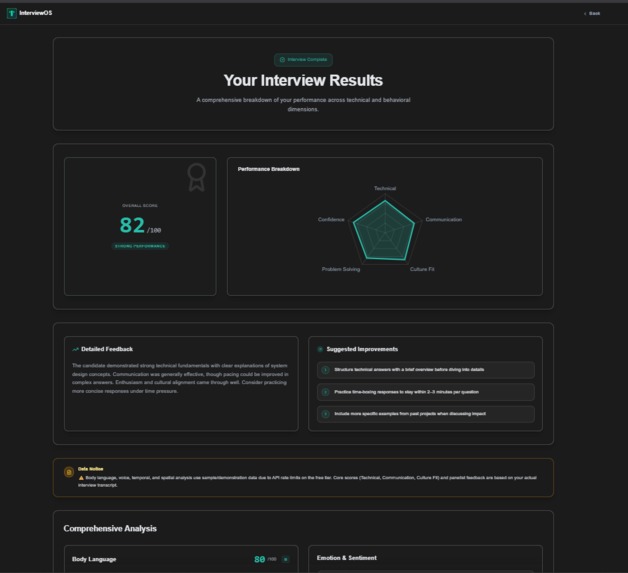The width and height of the screenshot is (628, 573).
Task: Click the Body Language score 80
Action: [x=260, y=559]
